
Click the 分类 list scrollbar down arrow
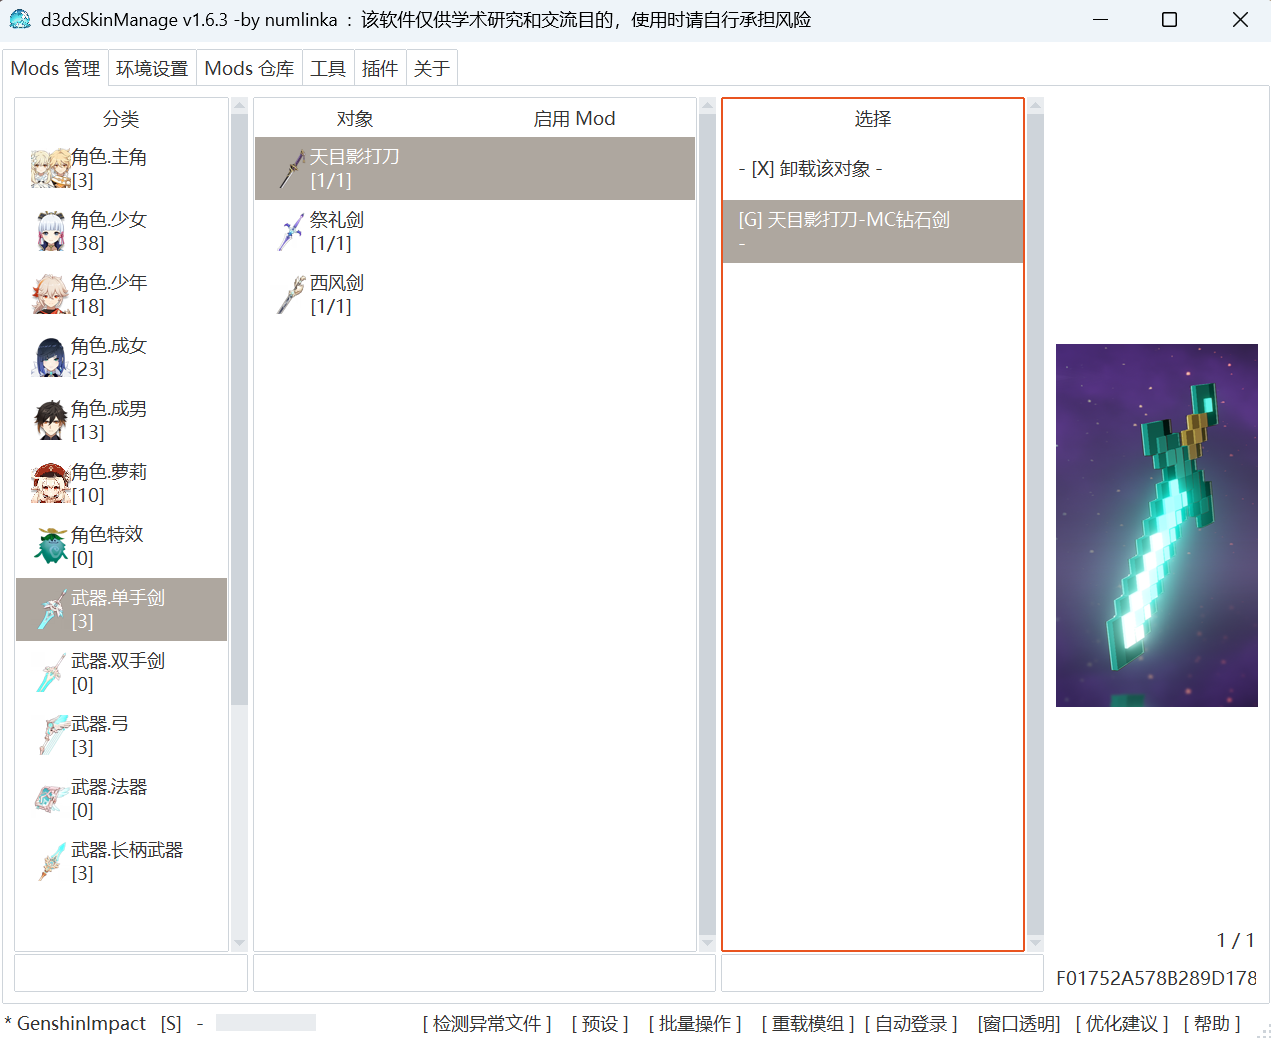(x=239, y=943)
